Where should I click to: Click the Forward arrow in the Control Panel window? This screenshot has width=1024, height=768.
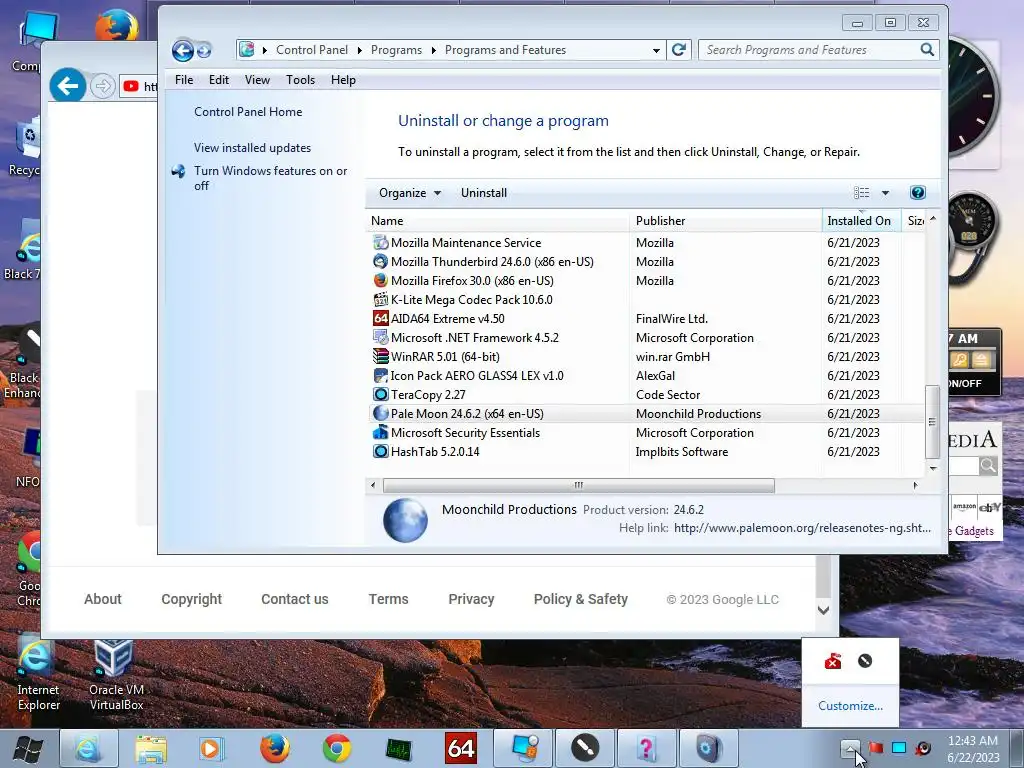(204, 50)
